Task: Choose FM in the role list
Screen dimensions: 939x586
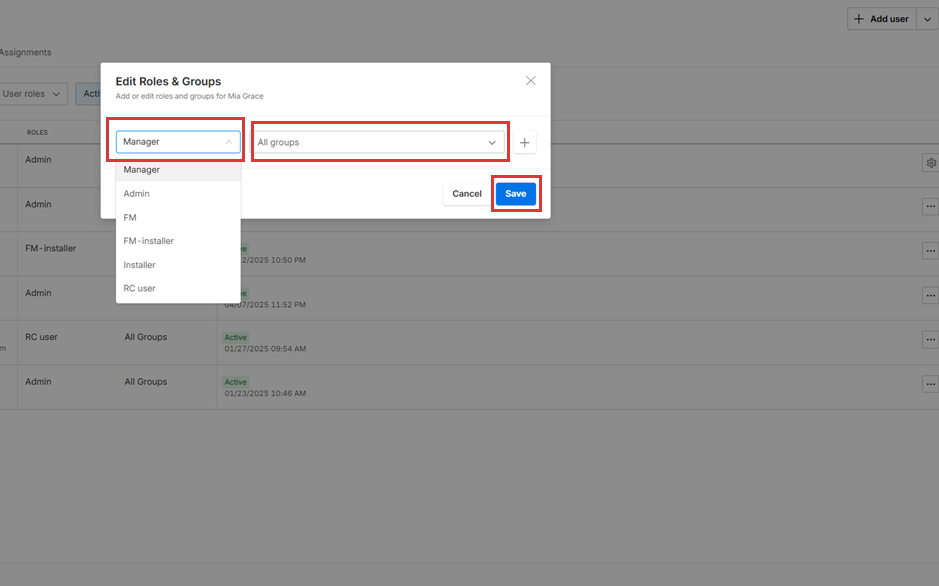Action: [130, 218]
